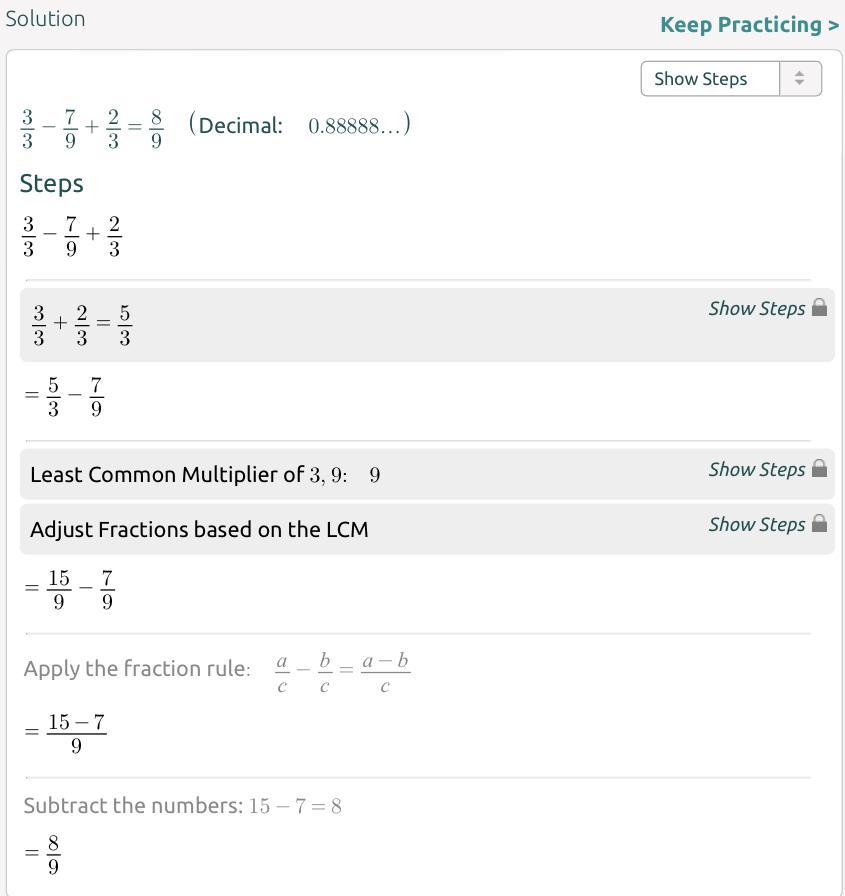Click the Solution heading
Image resolution: width=845 pixels, height=896 pixels.
pos(45,19)
